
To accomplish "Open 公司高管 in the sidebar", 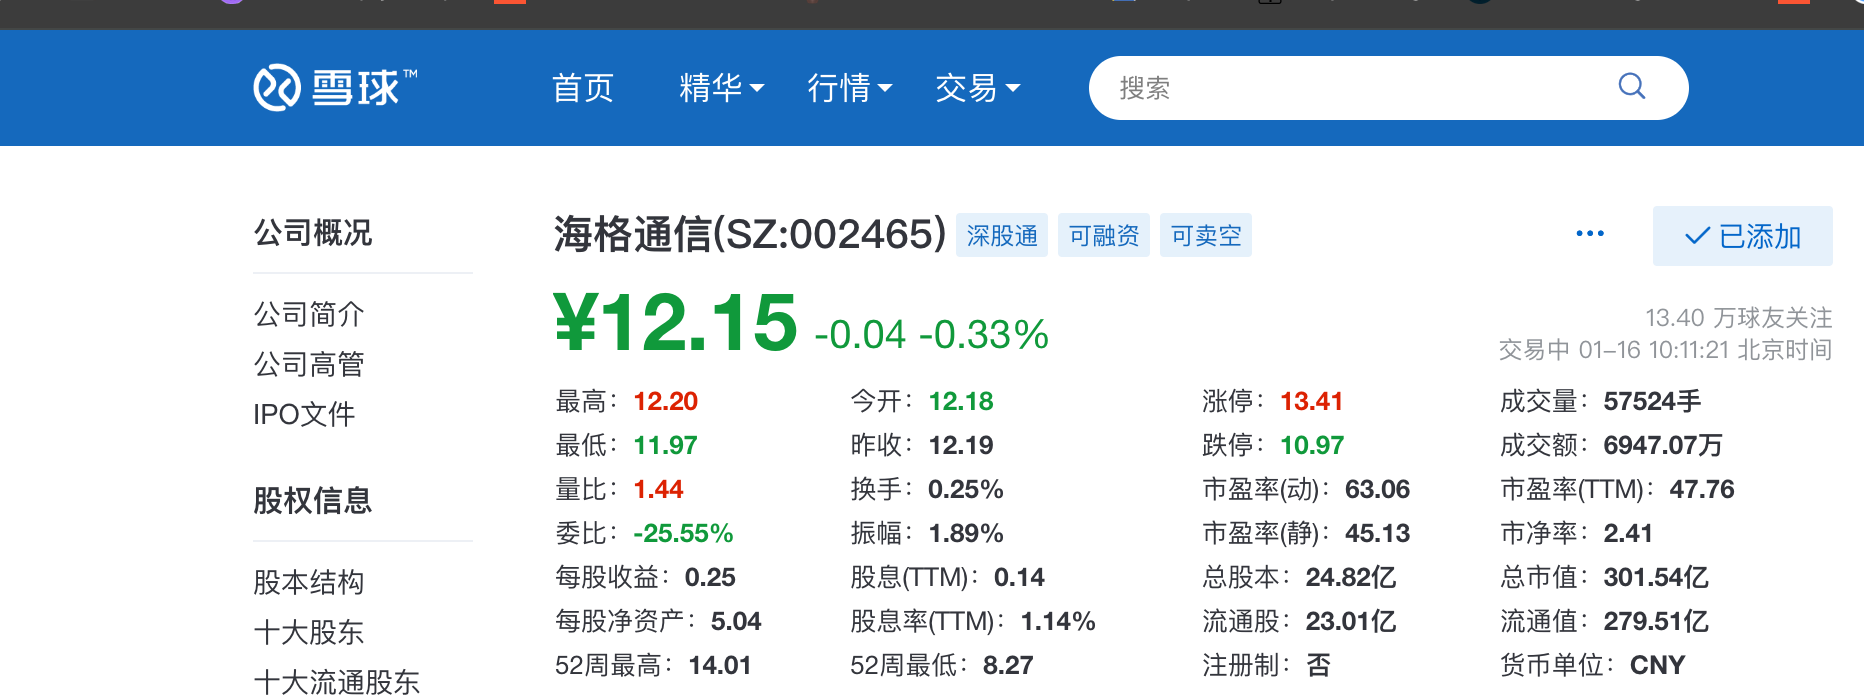I will click(309, 364).
